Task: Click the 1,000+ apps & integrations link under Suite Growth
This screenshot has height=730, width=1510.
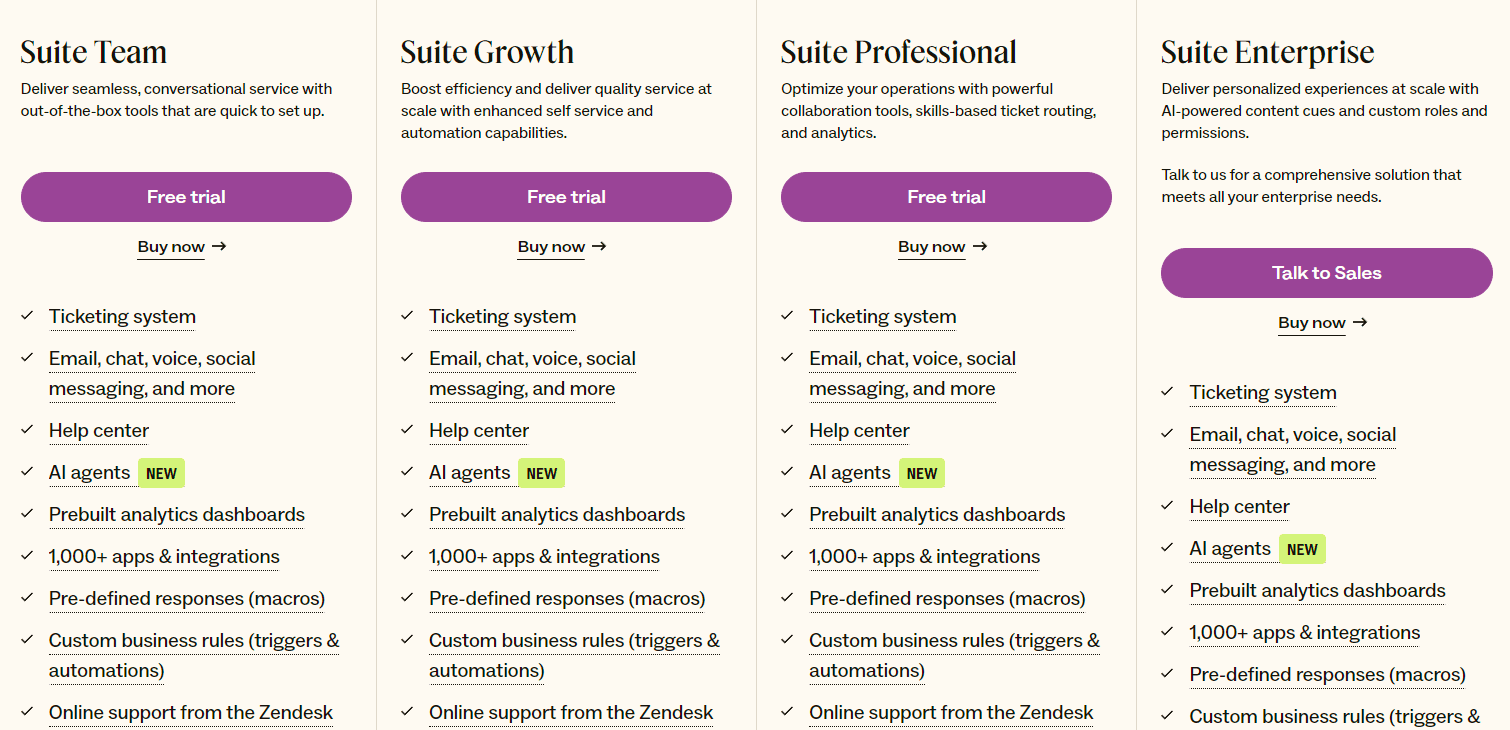Action: coord(544,556)
